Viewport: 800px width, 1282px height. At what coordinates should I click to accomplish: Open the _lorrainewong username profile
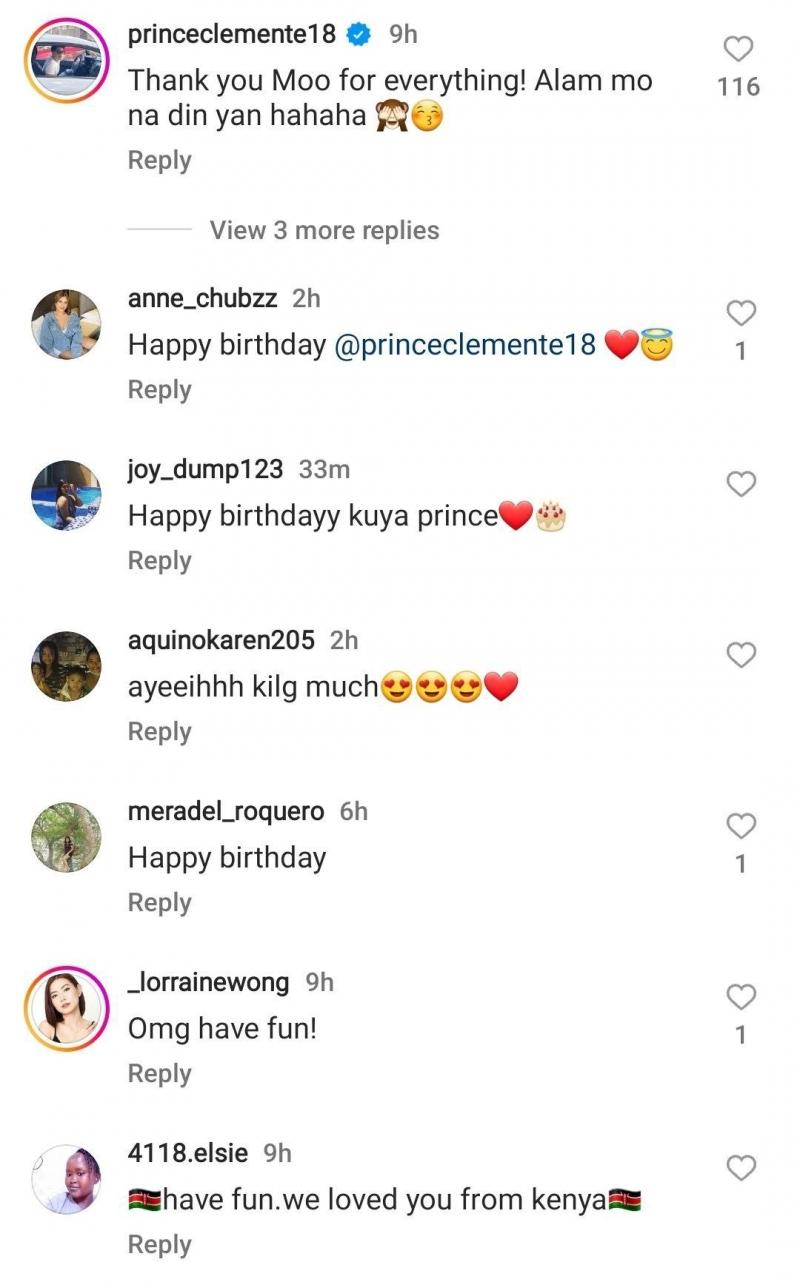208,983
